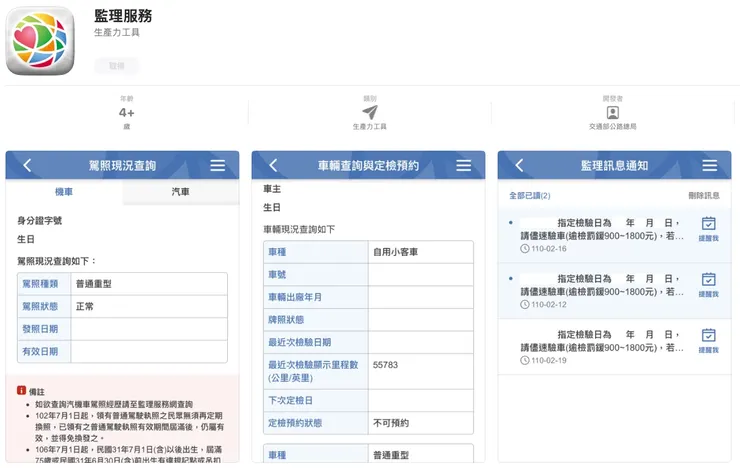Click 刪除訊息 delete messages link
The image size is (740, 468).
coord(704,195)
